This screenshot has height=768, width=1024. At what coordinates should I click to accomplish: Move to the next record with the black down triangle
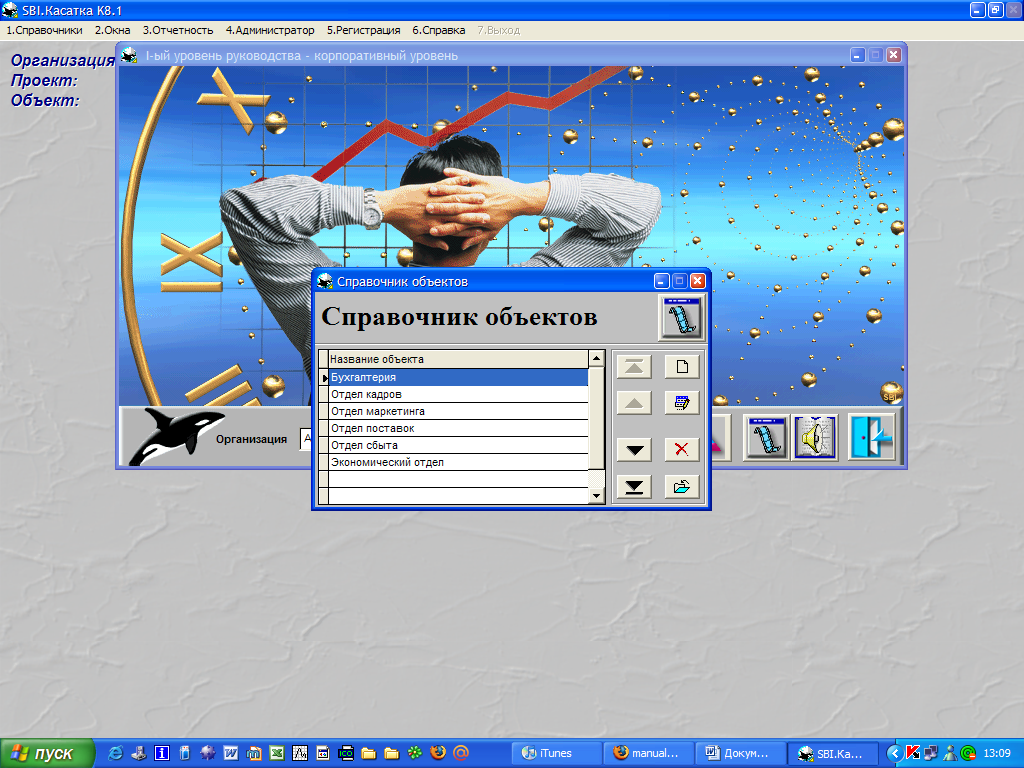pyautogui.click(x=634, y=449)
